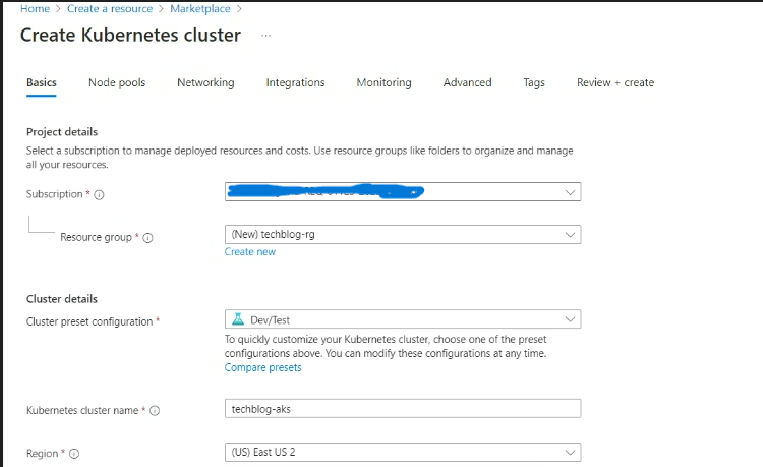
Task: Open the Networking tab
Action: pyautogui.click(x=205, y=82)
